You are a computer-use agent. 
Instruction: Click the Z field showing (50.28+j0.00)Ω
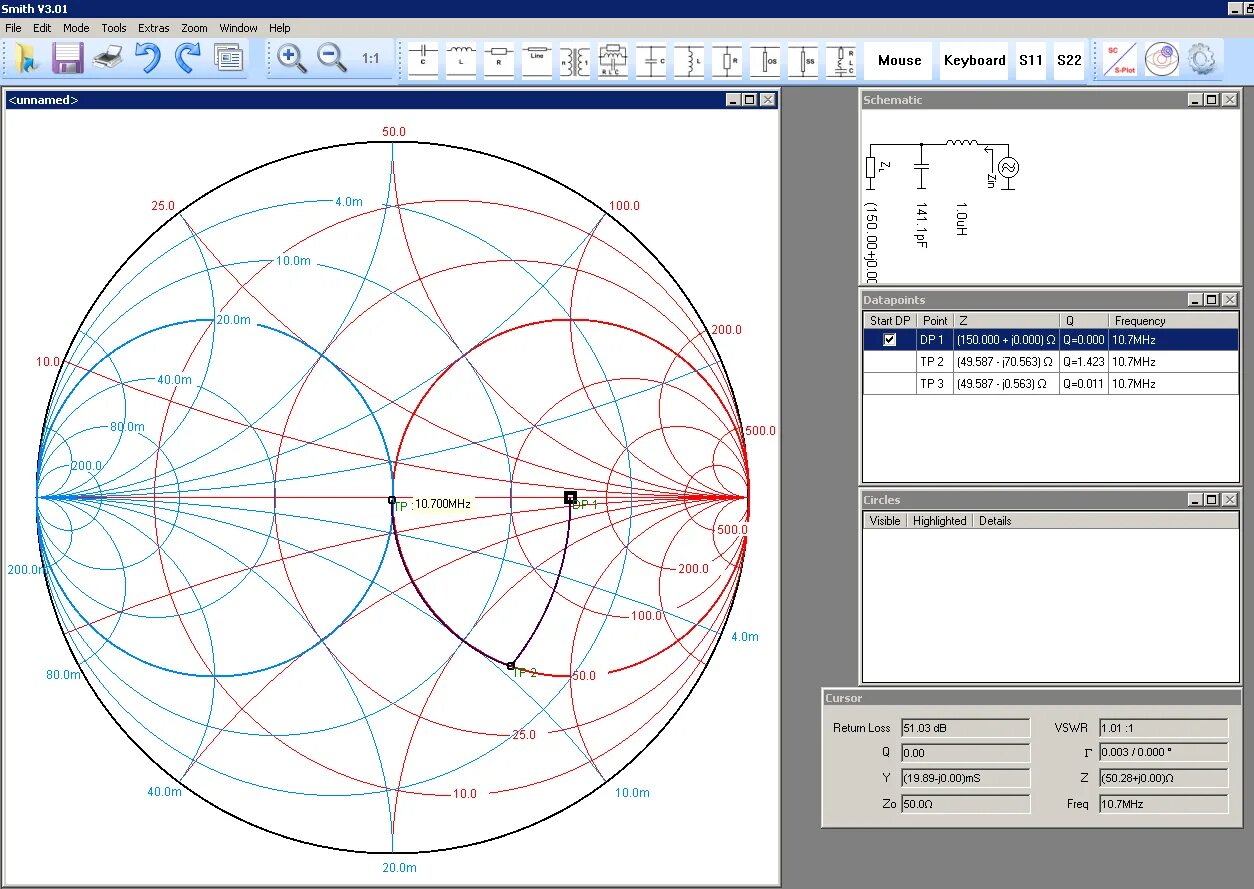click(1163, 778)
